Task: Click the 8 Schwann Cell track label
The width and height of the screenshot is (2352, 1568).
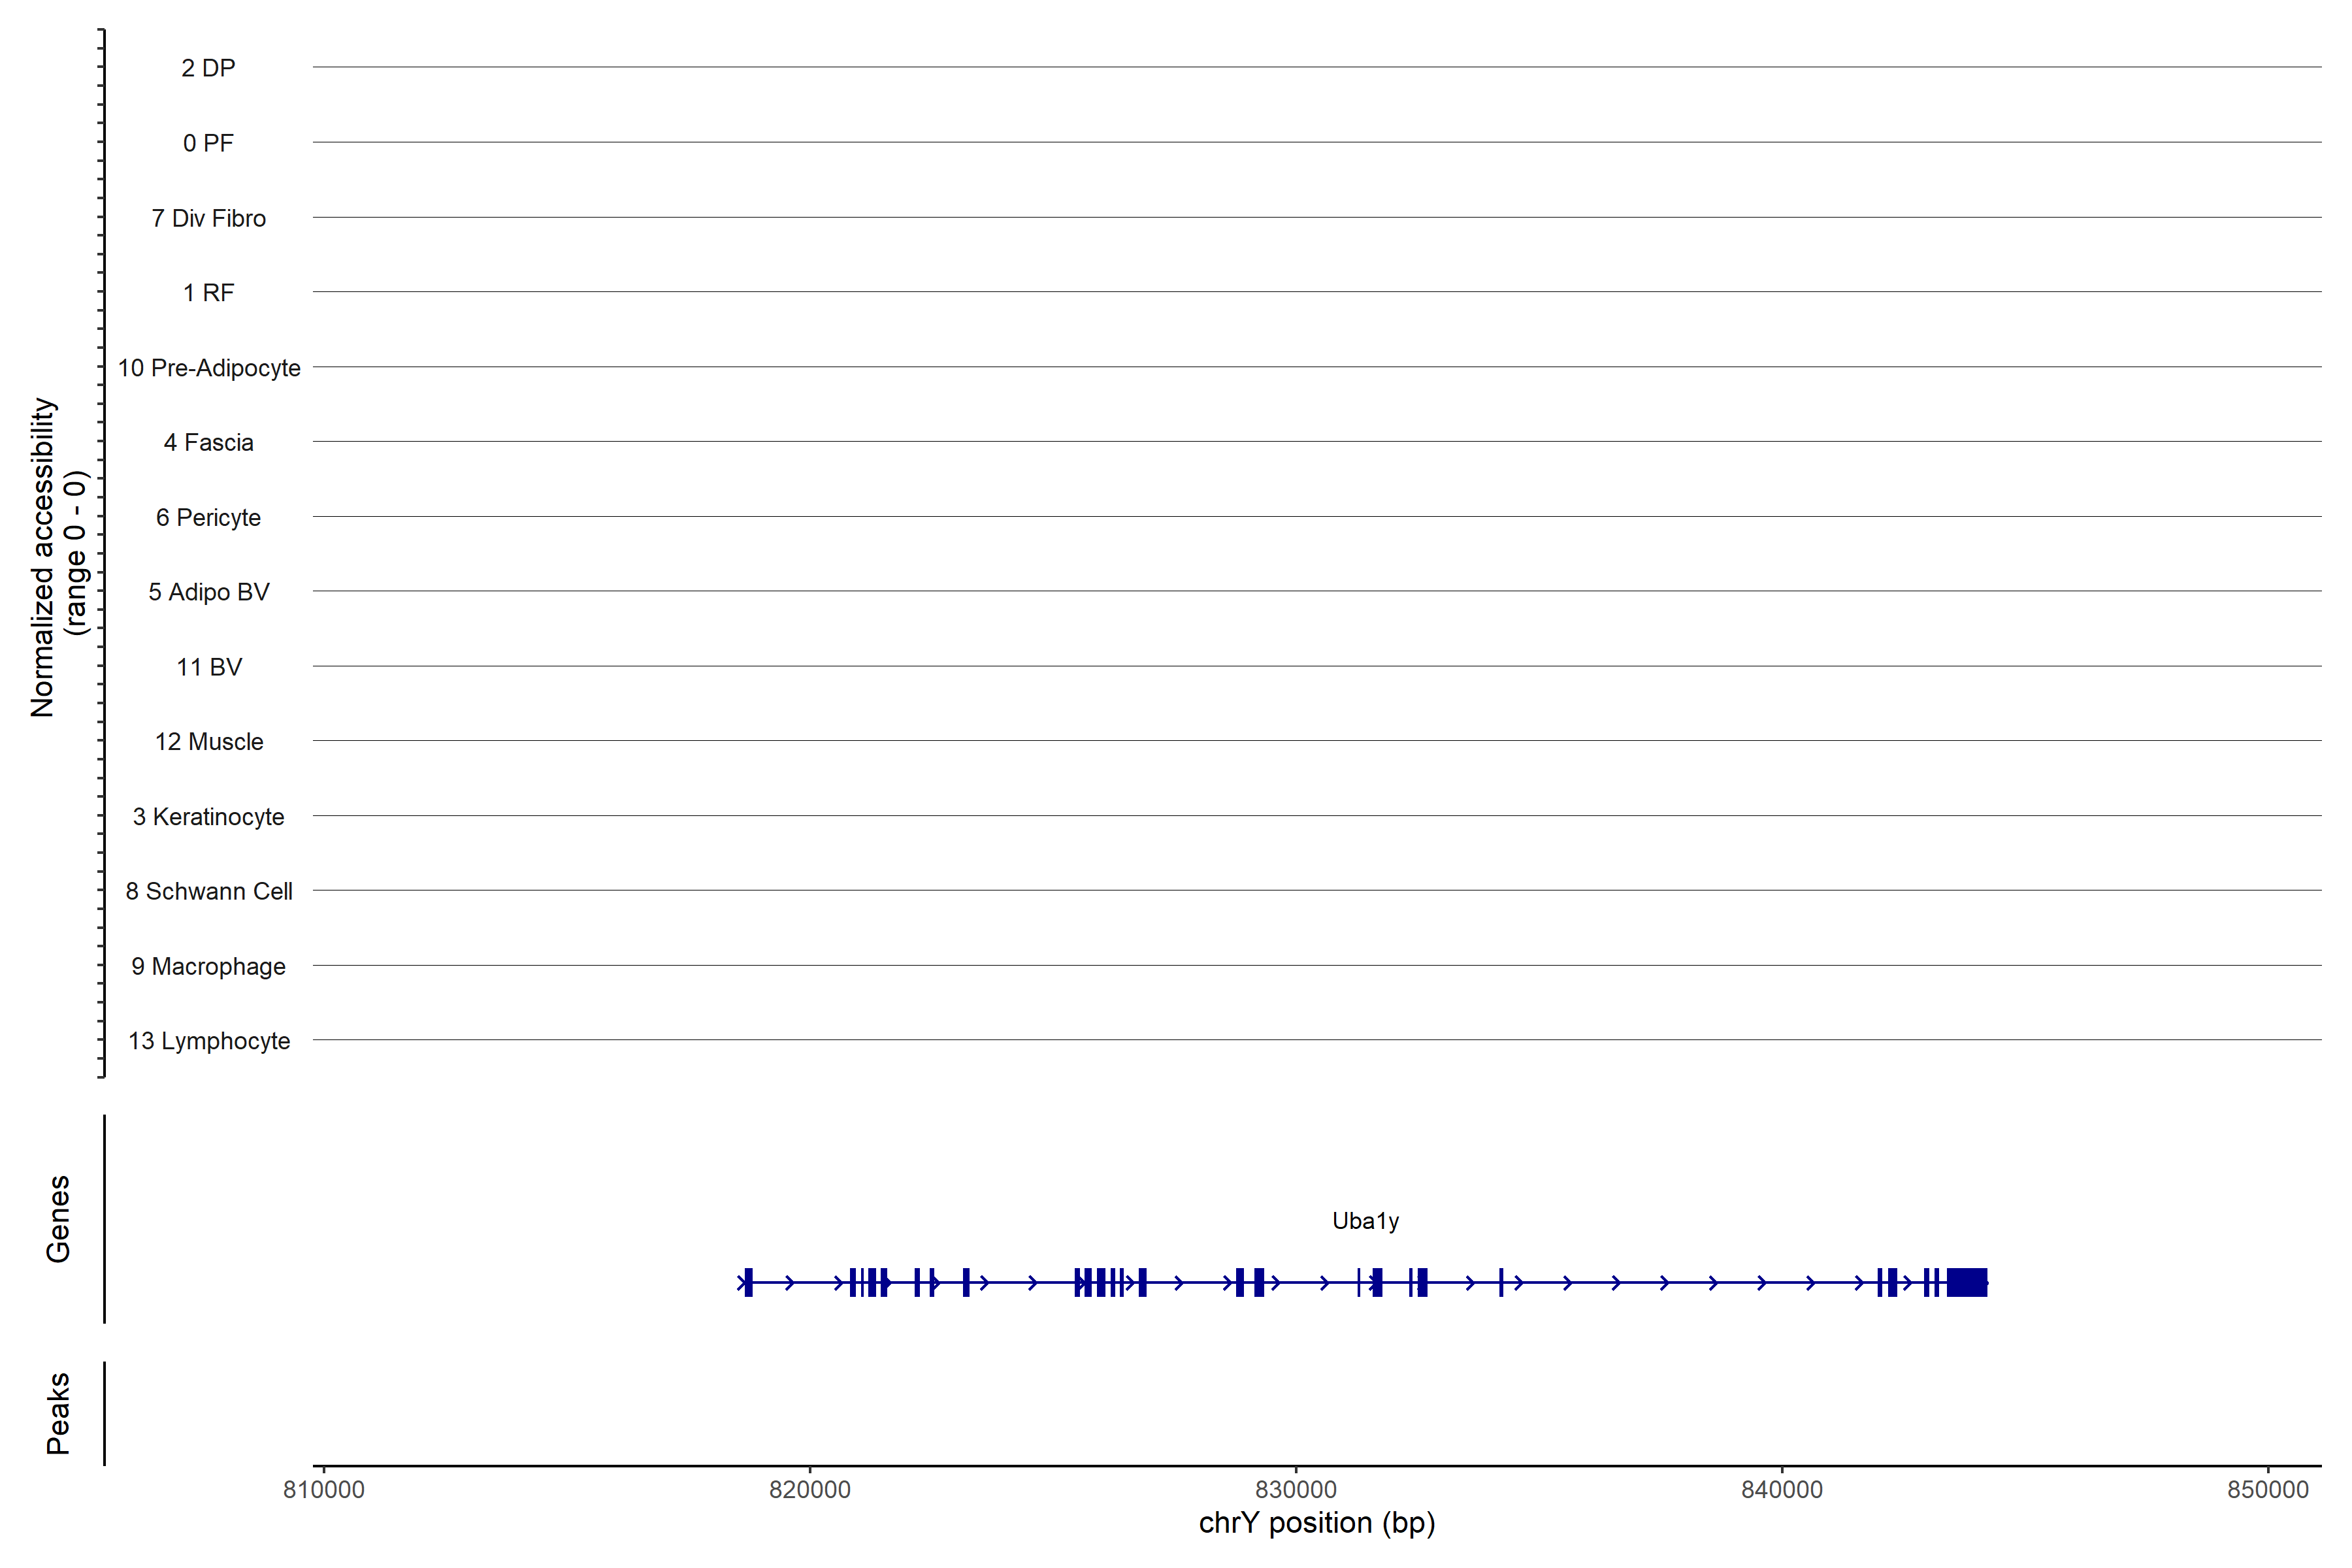Action: click(208, 891)
